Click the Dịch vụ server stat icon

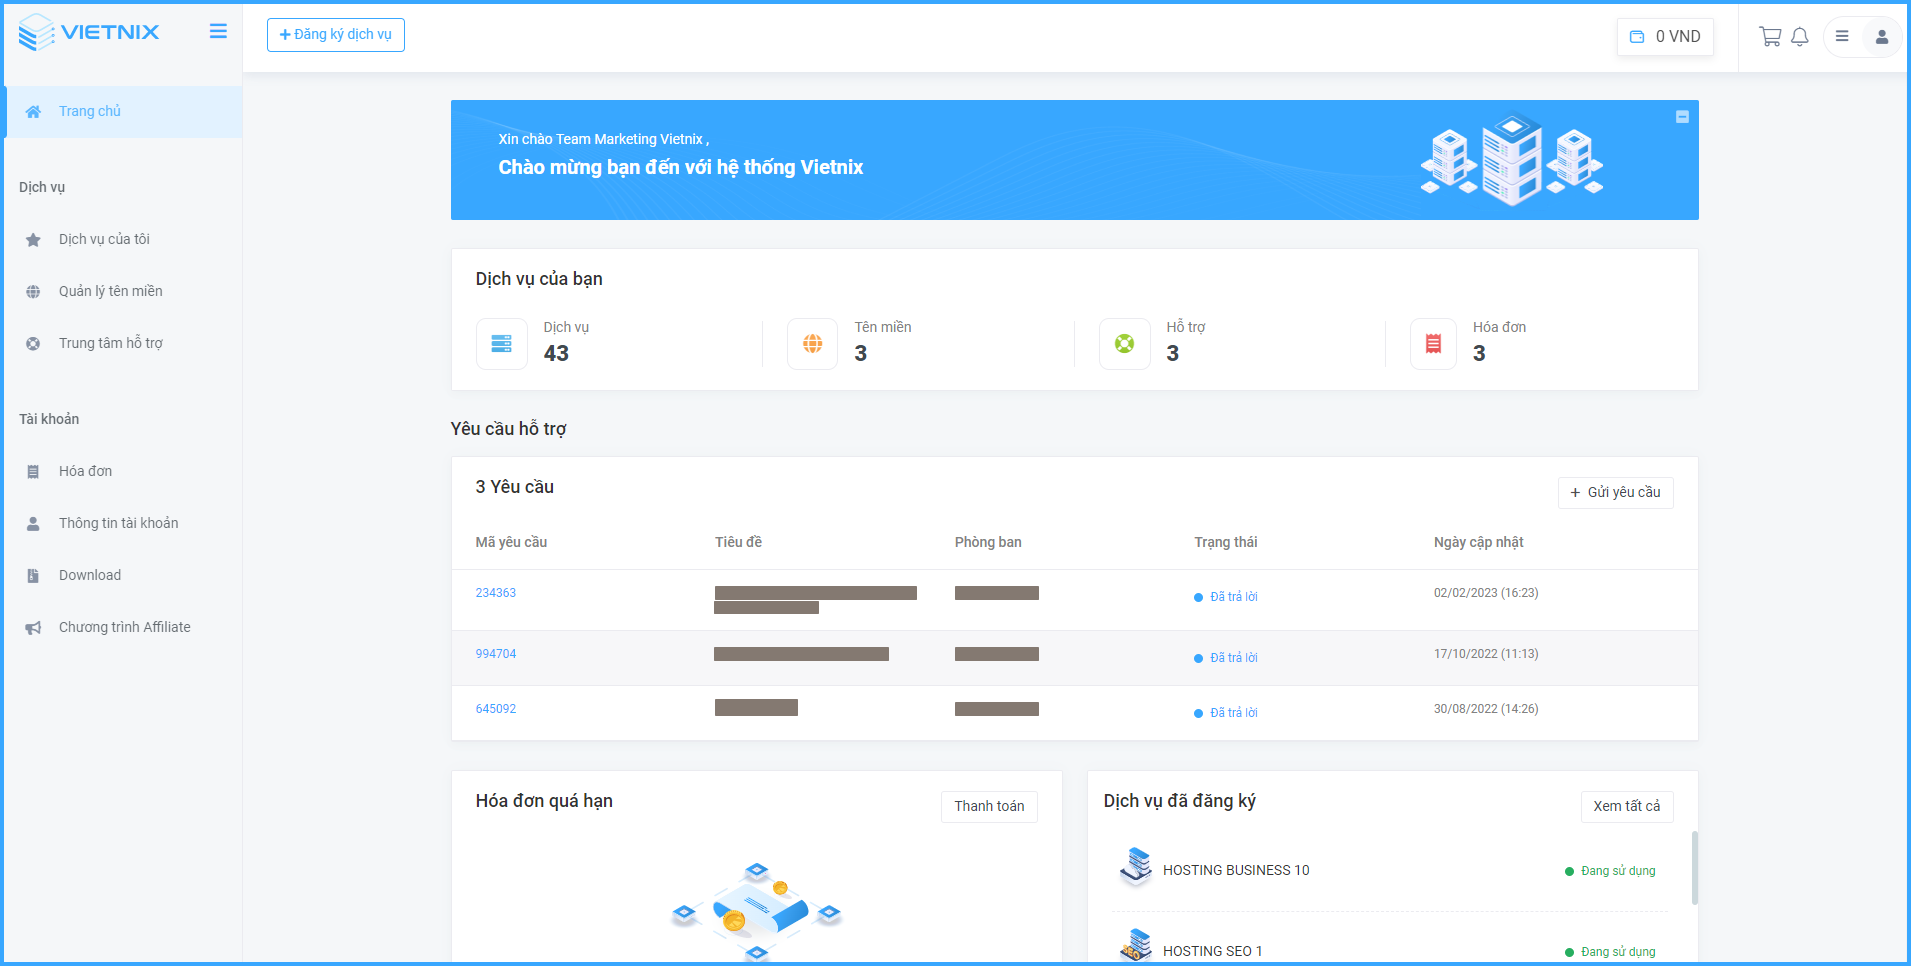coord(502,344)
